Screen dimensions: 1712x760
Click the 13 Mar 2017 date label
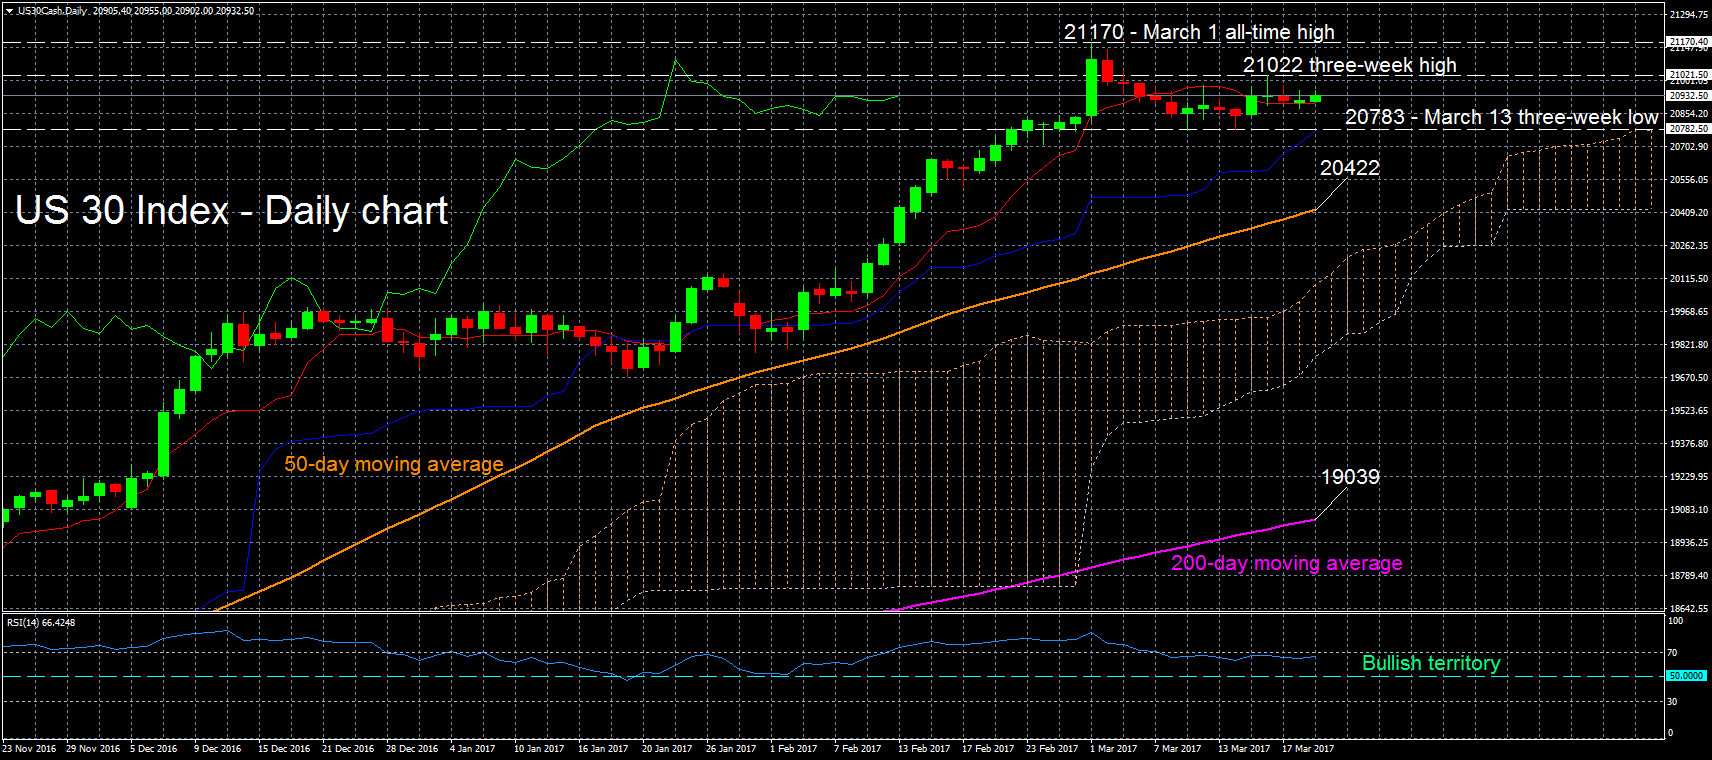pos(1244,749)
